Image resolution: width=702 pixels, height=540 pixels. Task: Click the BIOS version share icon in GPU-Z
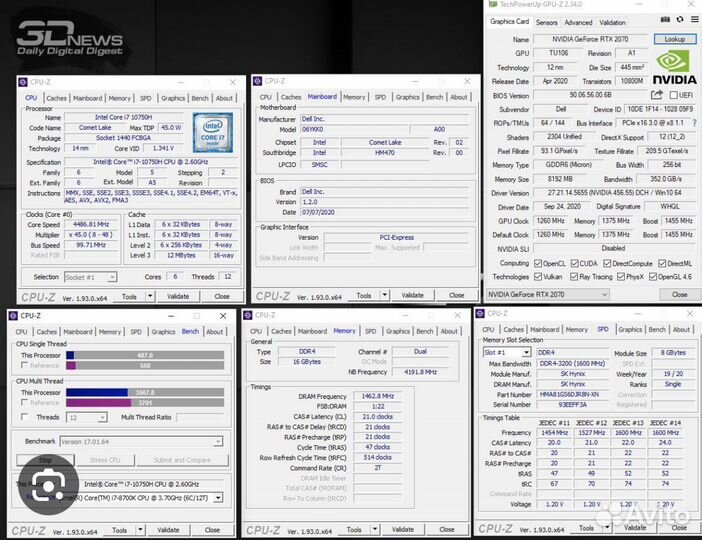pos(656,95)
